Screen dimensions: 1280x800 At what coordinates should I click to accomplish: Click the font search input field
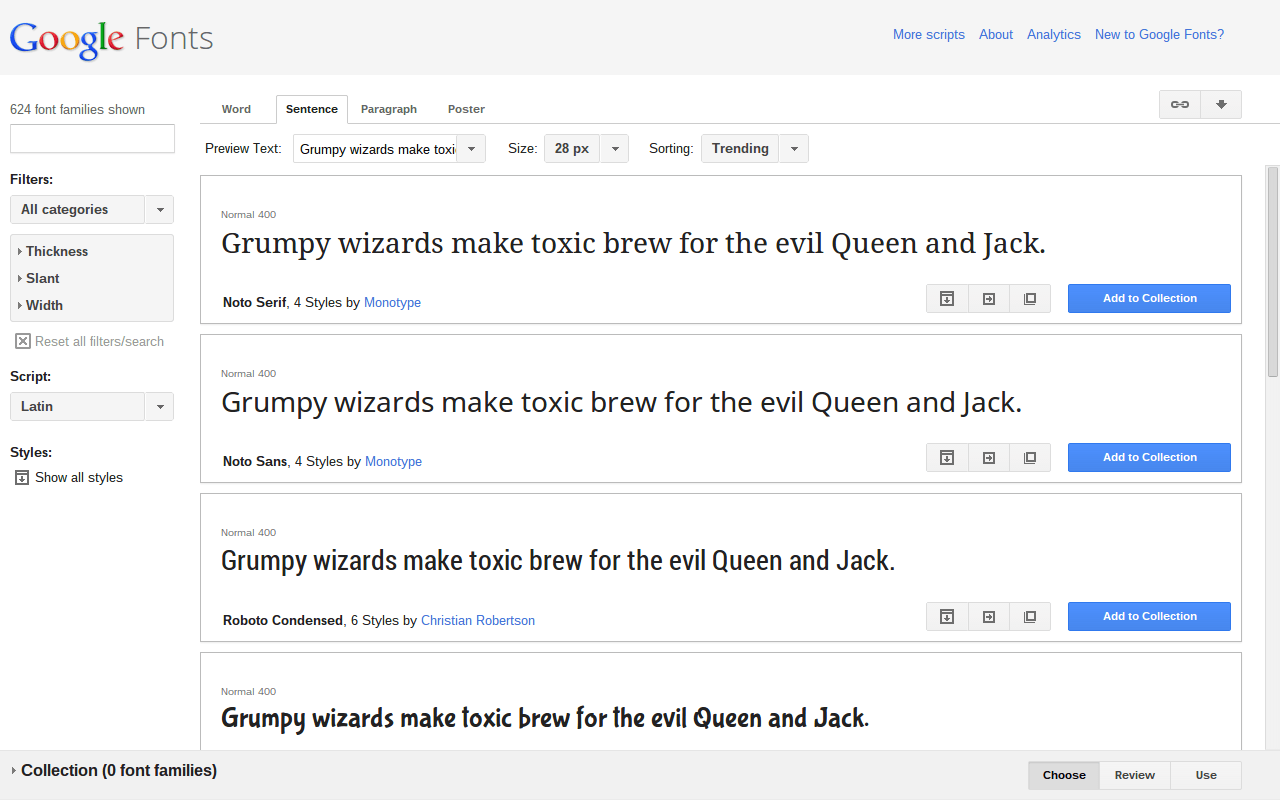92,139
